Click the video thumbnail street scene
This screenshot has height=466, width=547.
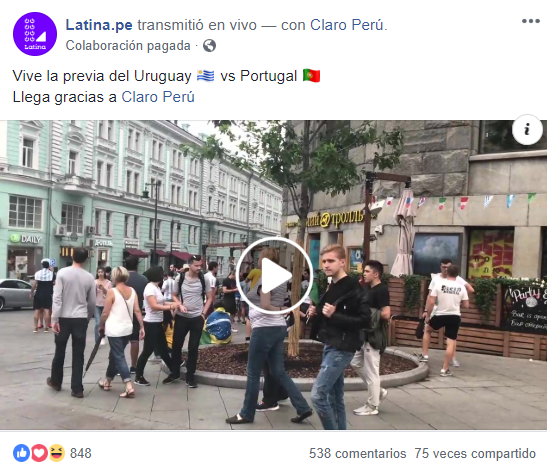click(x=140, y=349)
